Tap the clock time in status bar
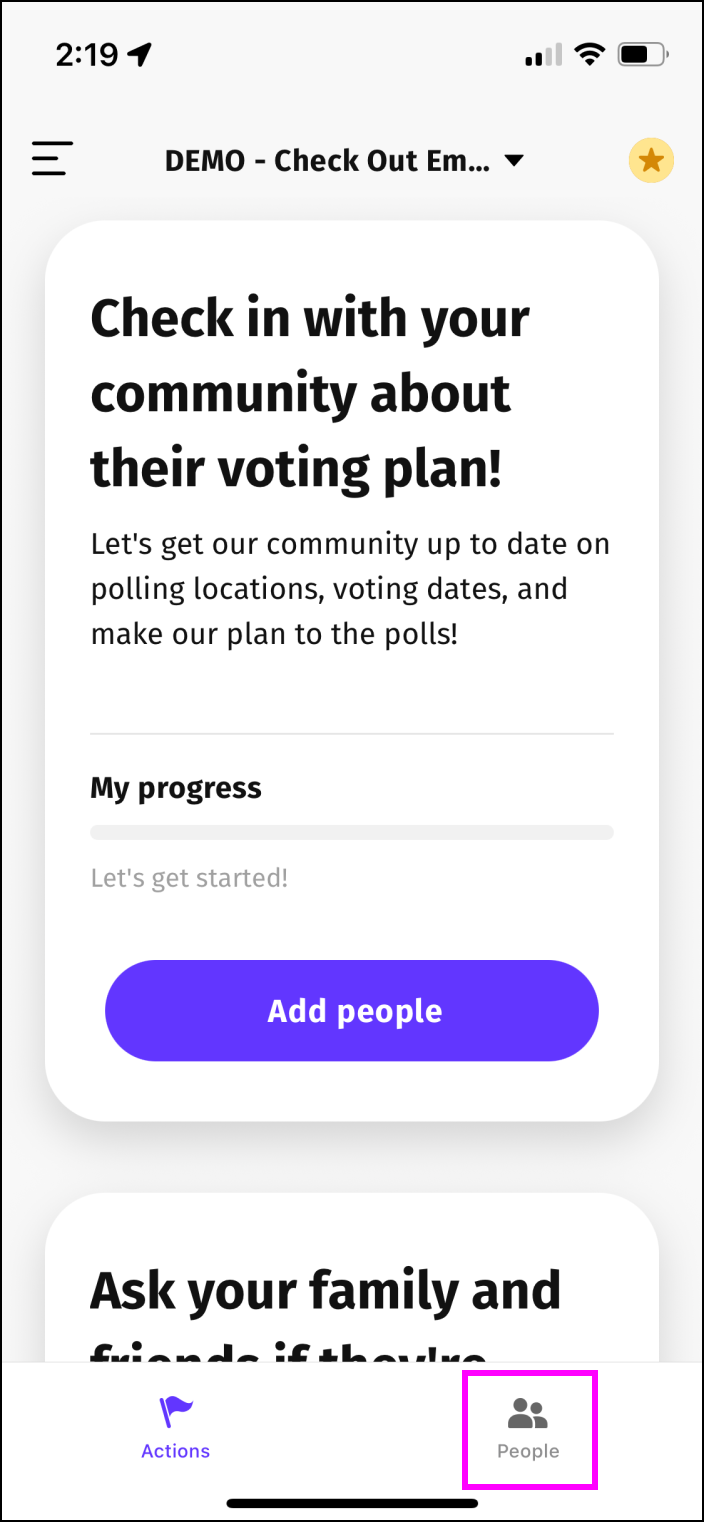 pyautogui.click(x=86, y=55)
